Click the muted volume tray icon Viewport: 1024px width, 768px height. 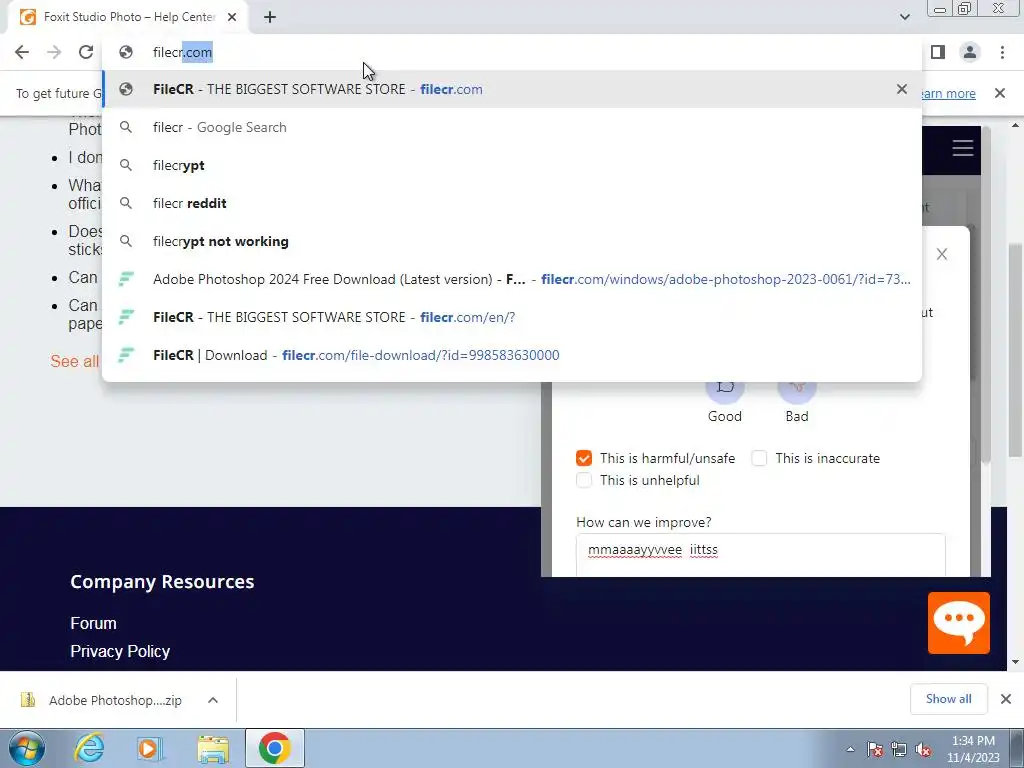(x=923, y=750)
